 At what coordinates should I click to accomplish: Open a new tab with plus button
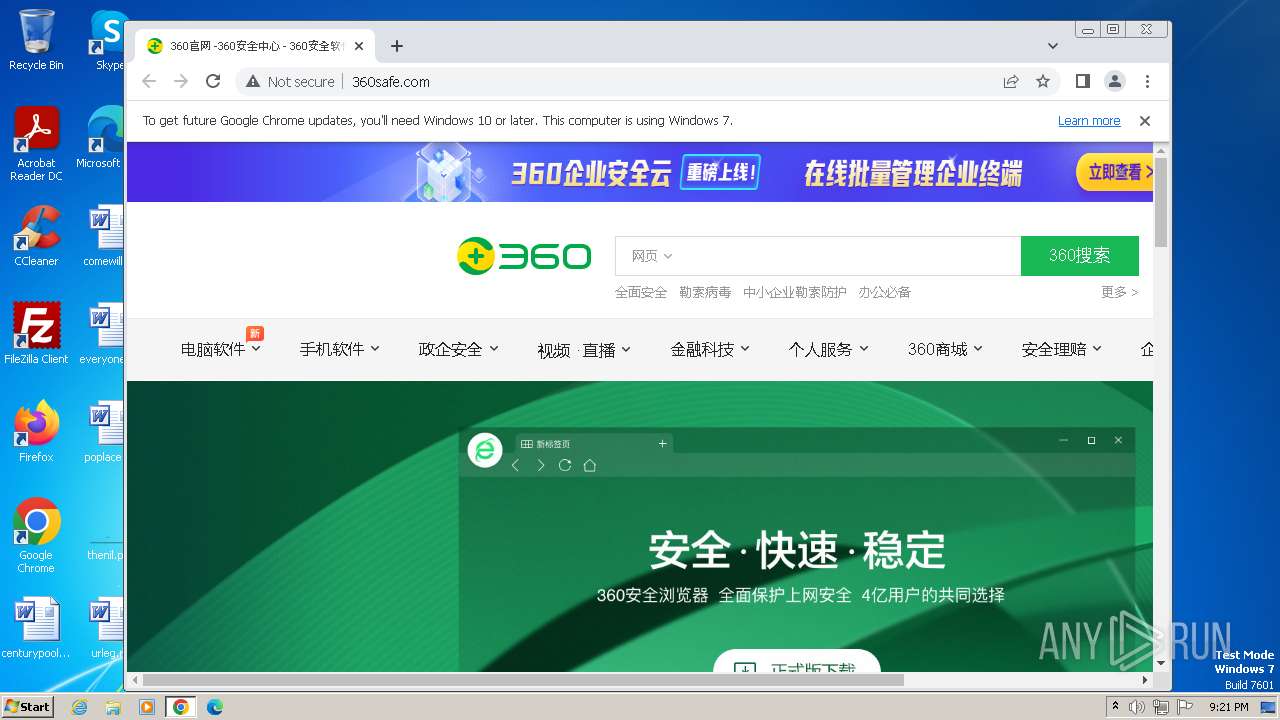point(397,46)
